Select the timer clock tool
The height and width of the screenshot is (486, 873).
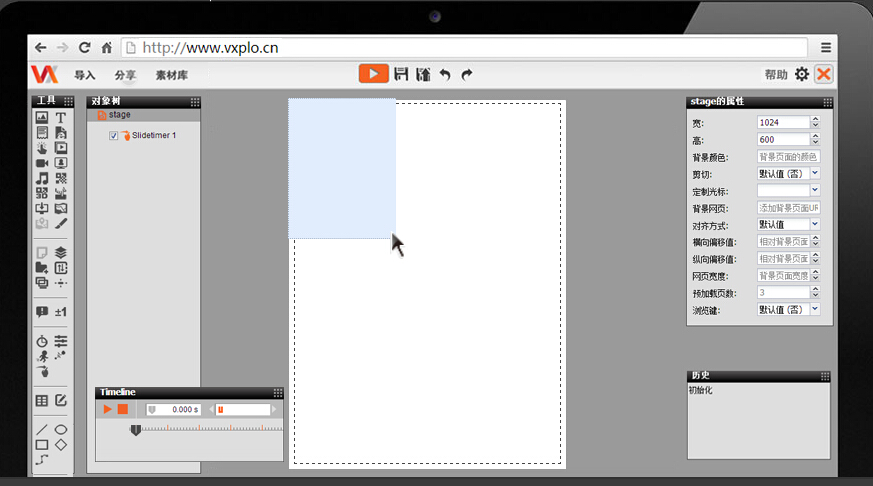coord(42,342)
